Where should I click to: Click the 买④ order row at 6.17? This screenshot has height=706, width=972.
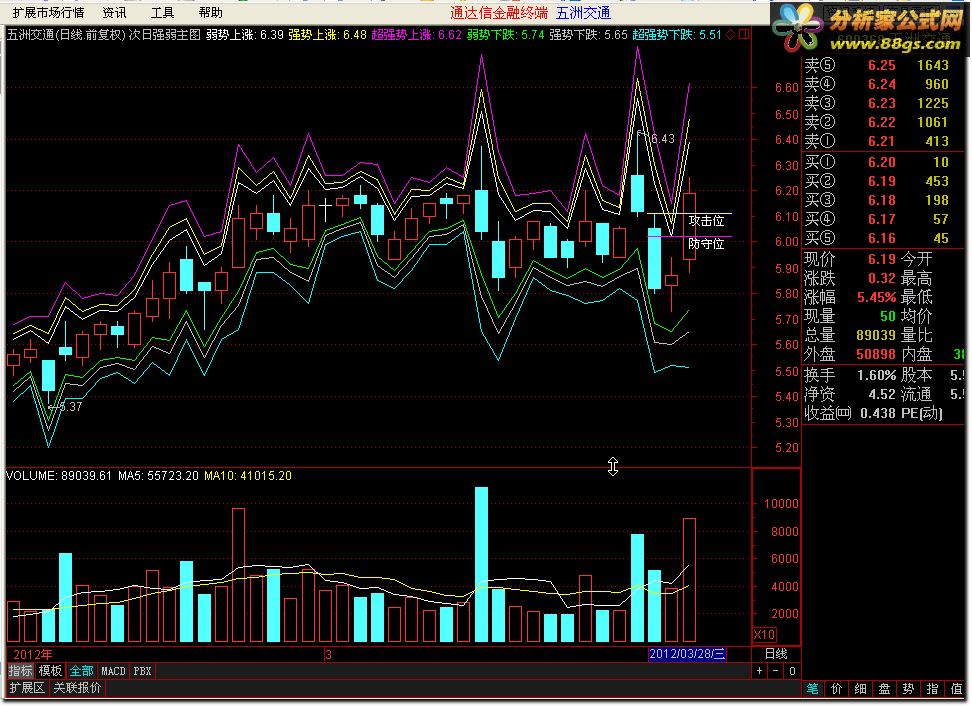877,219
